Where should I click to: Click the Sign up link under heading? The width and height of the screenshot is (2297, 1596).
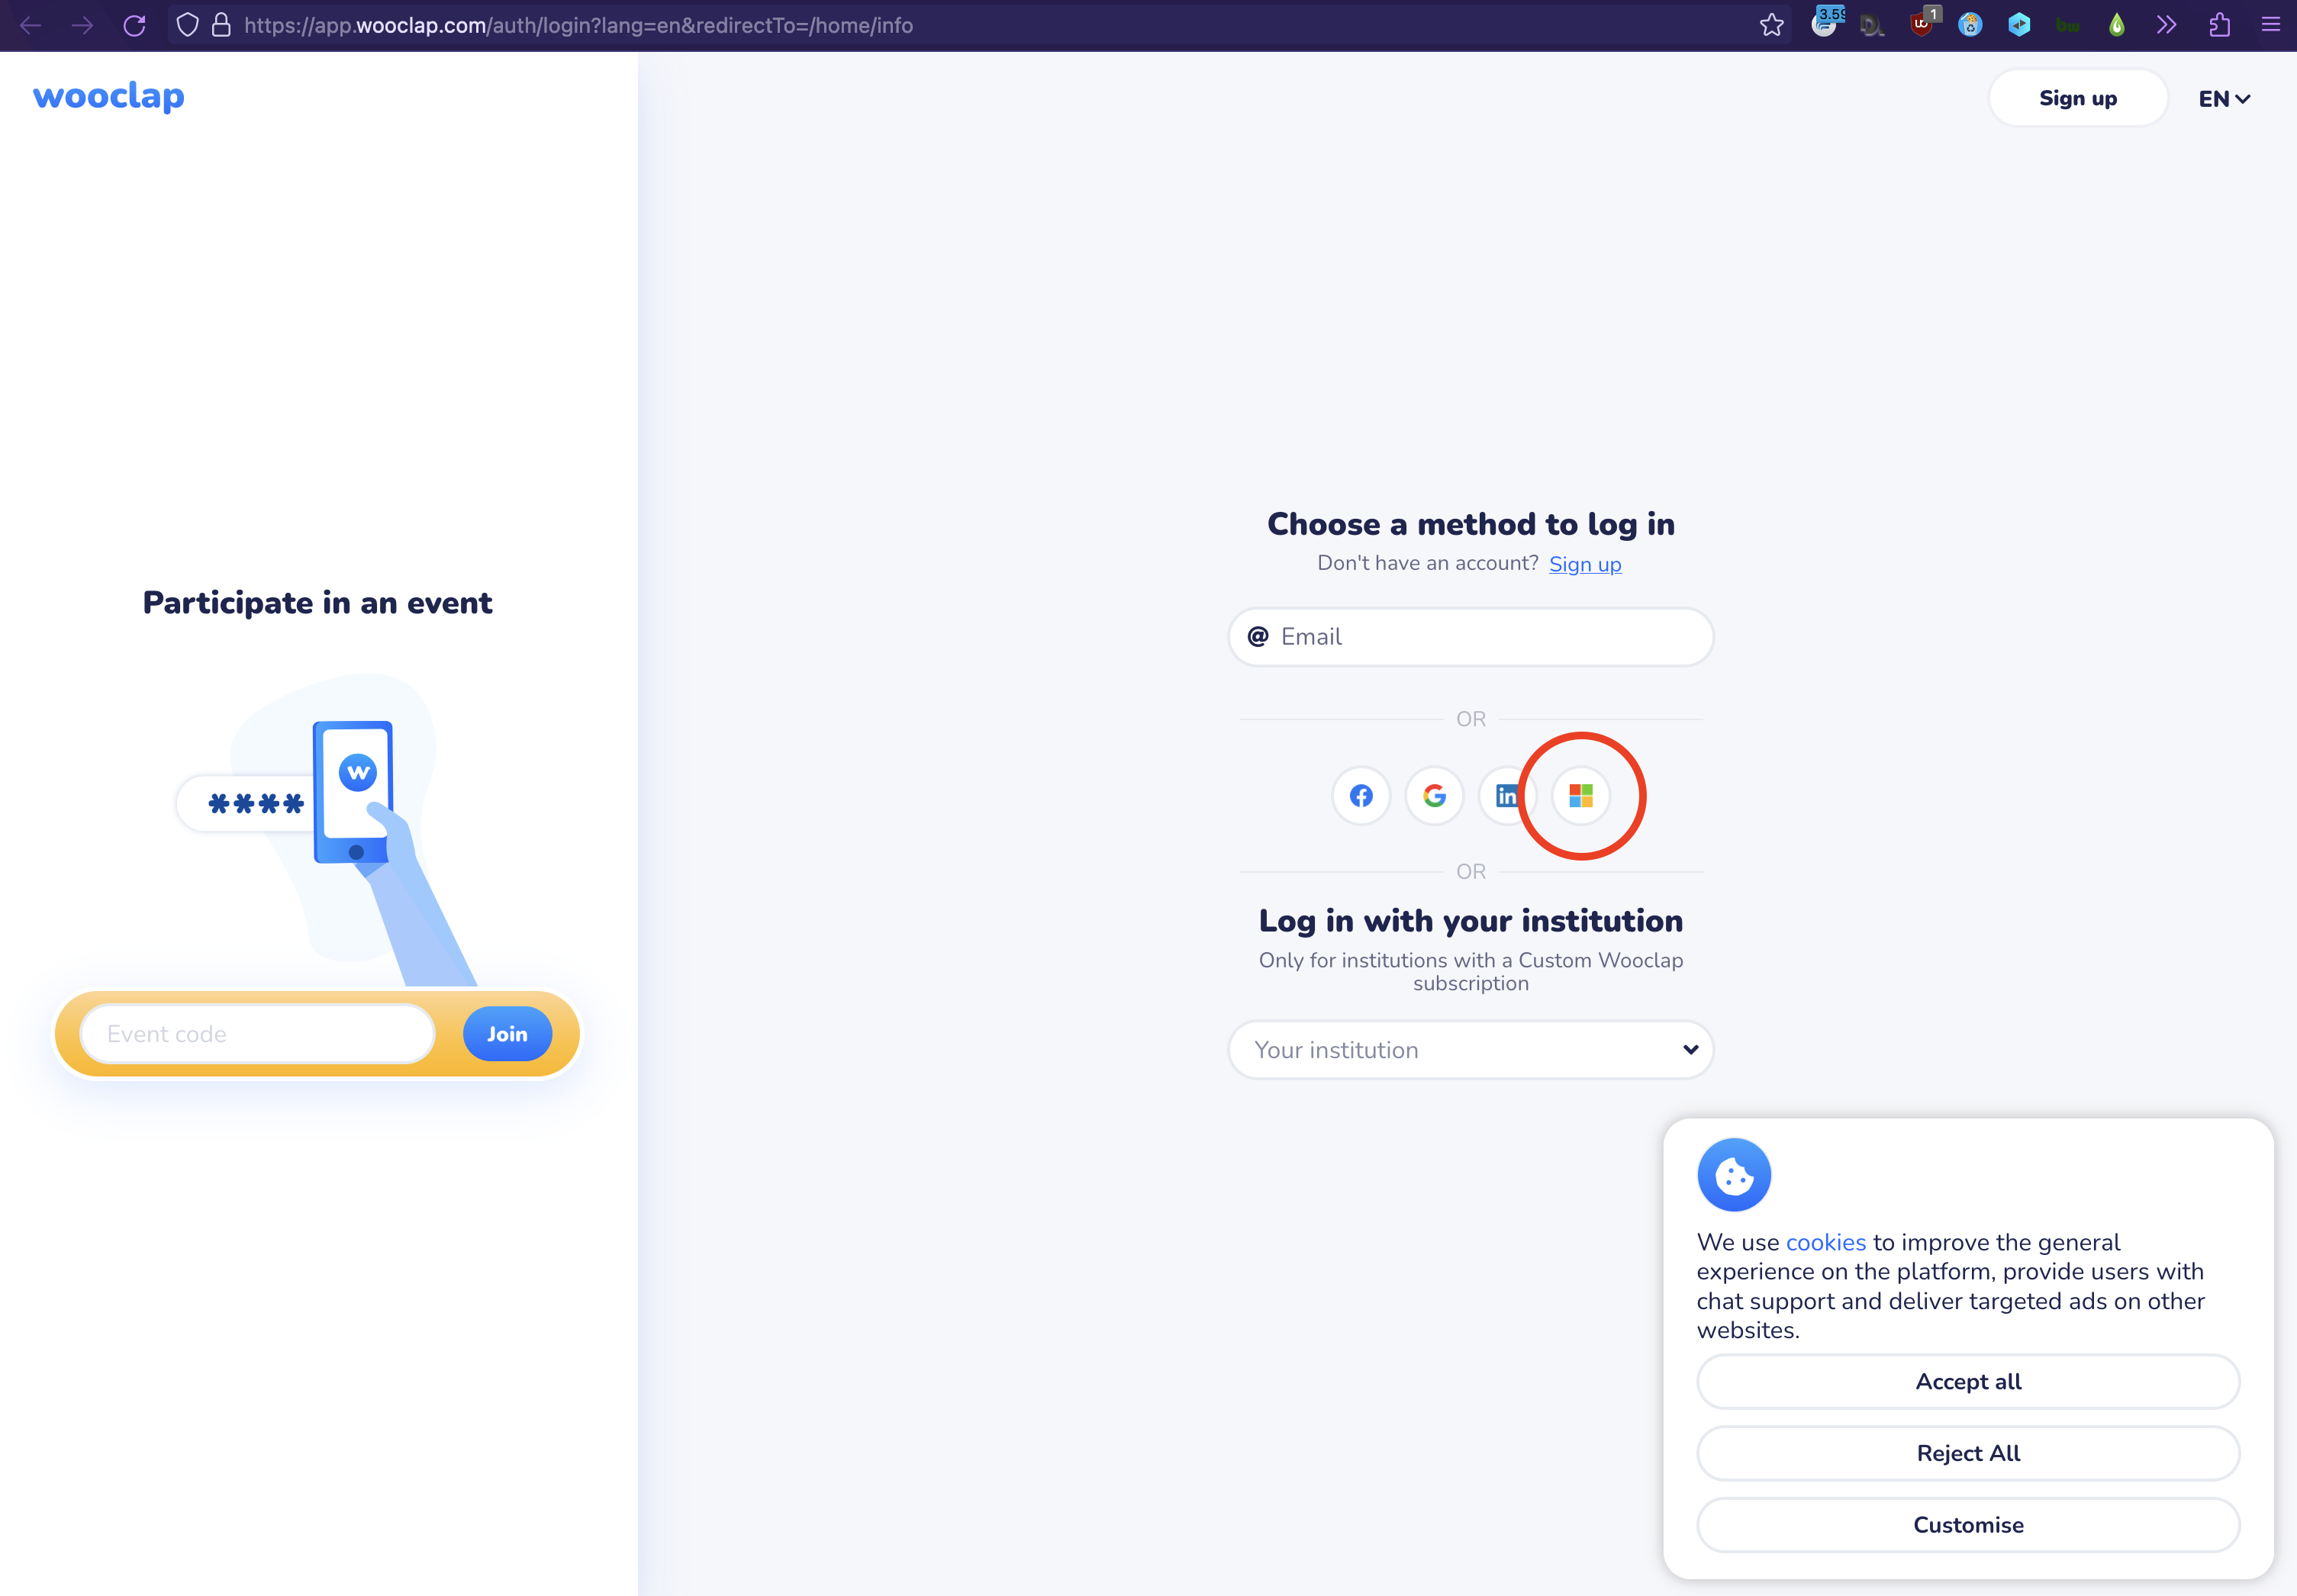pos(1584,564)
